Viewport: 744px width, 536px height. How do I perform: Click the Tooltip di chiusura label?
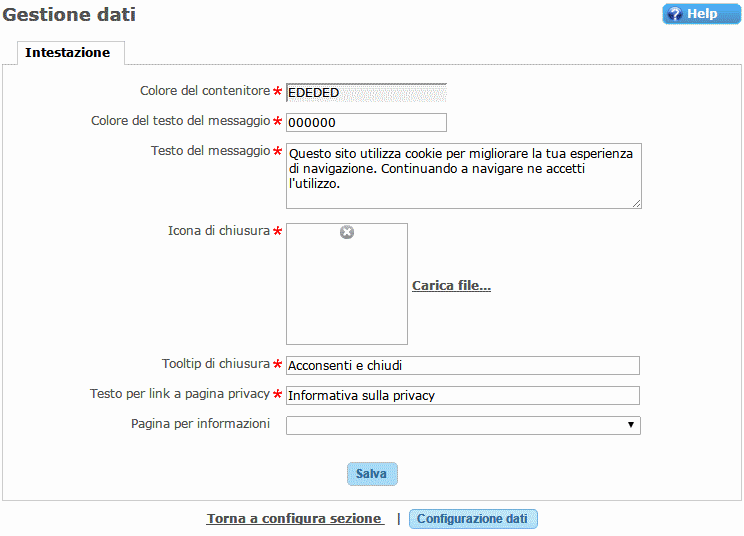click(x=216, y=364)
